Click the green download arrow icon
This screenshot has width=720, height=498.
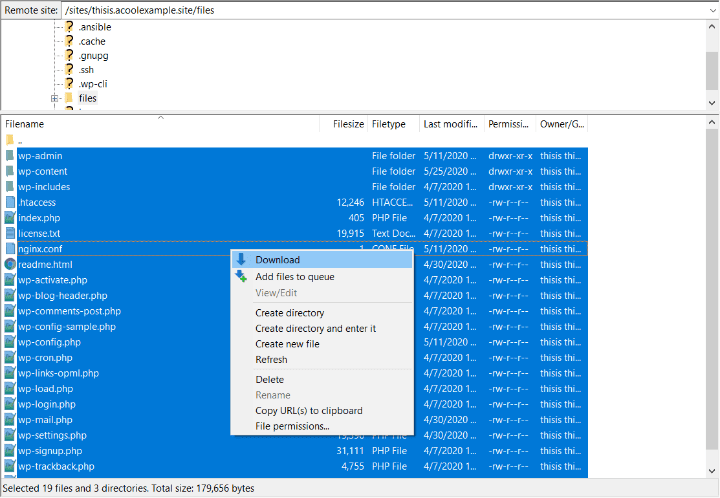click(x=241, y=260)
